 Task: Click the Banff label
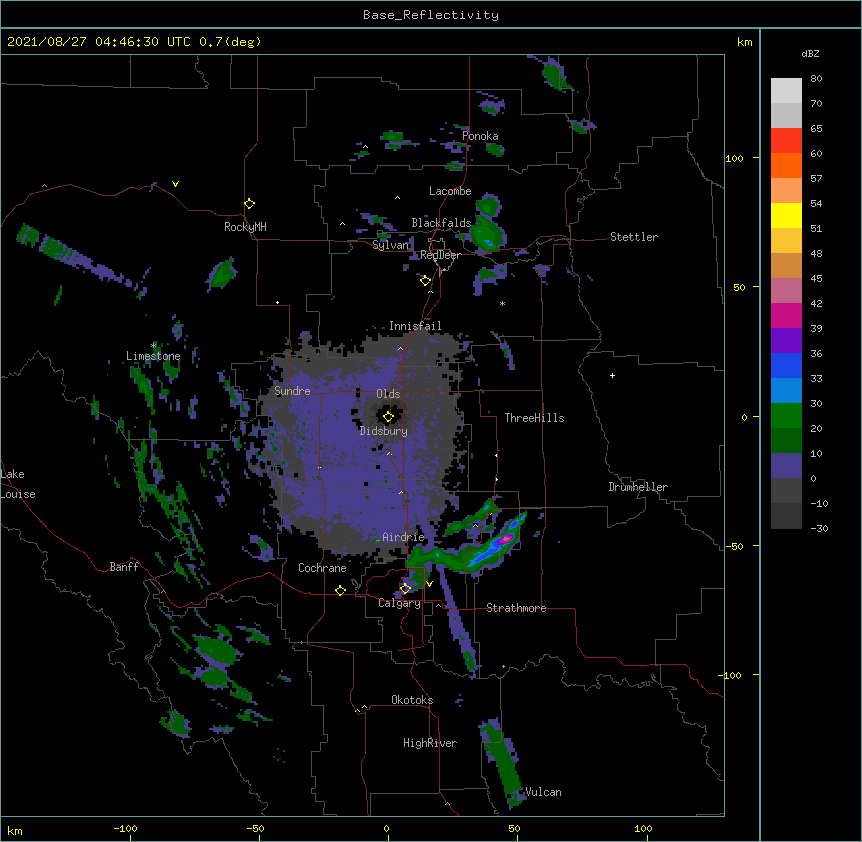pos(124,567)
